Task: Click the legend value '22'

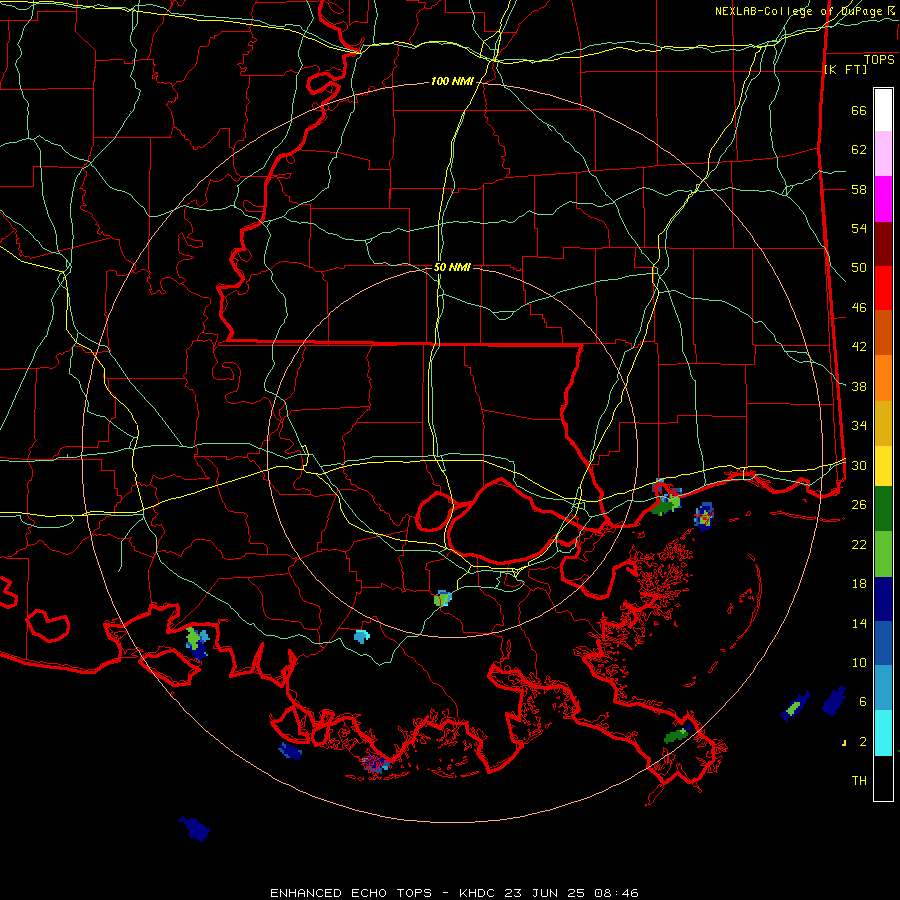Action: pos(859,545)
